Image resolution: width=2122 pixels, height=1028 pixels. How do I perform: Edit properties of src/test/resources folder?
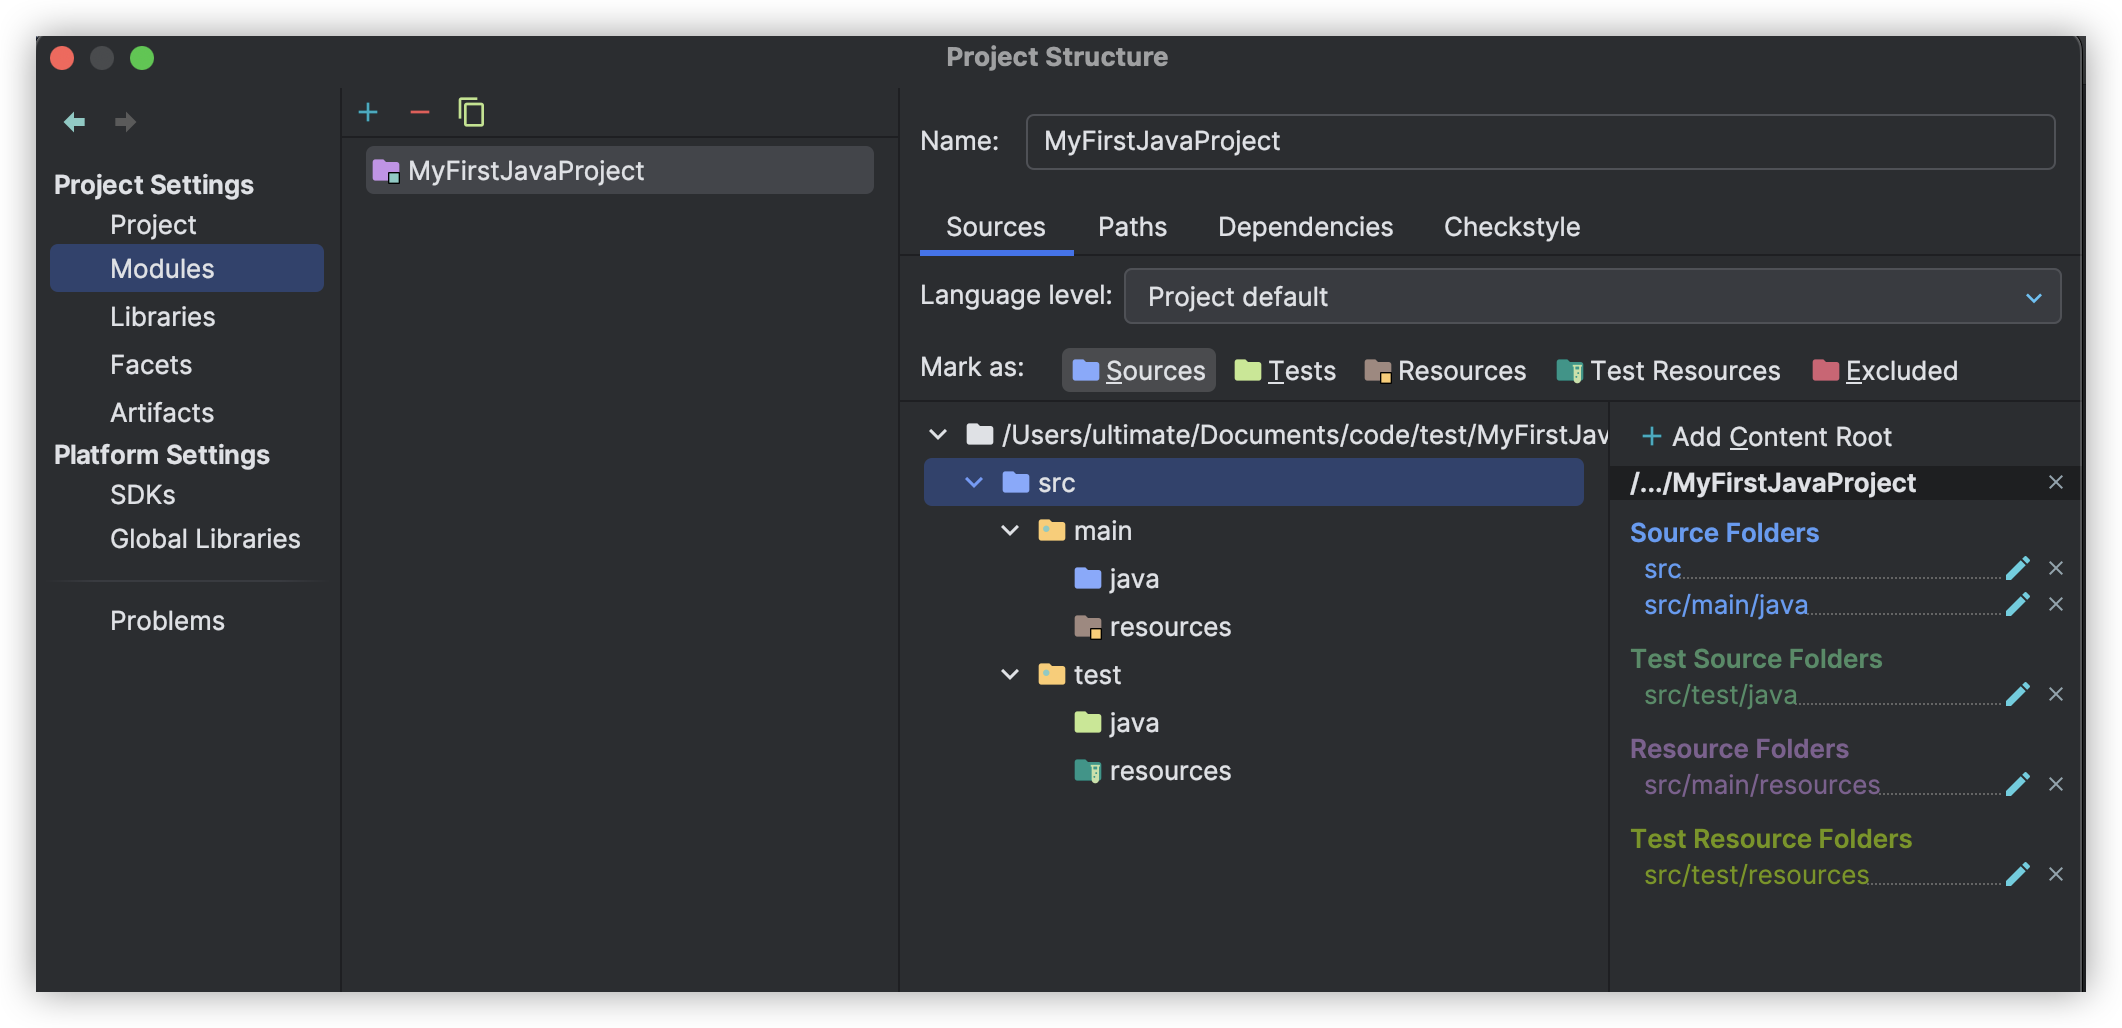2017,874
